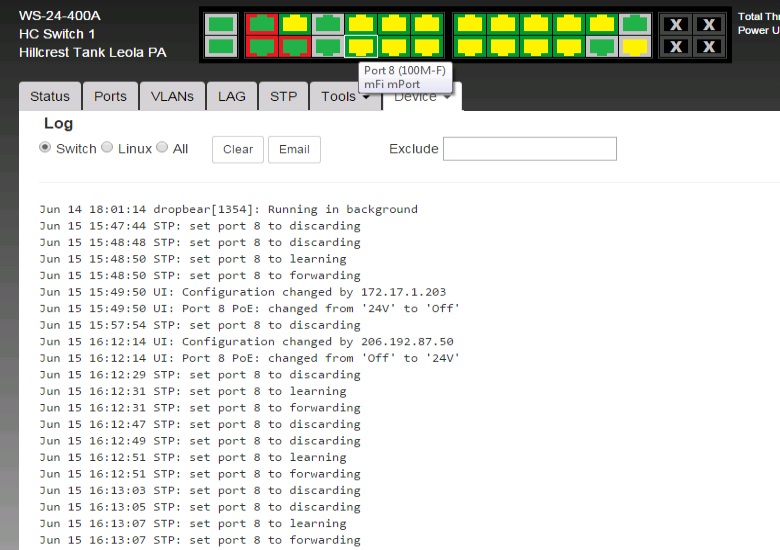Go to the STP tab
Viewport: 780px width, 550px height.
pyautogui.click(x=283, y=96)
